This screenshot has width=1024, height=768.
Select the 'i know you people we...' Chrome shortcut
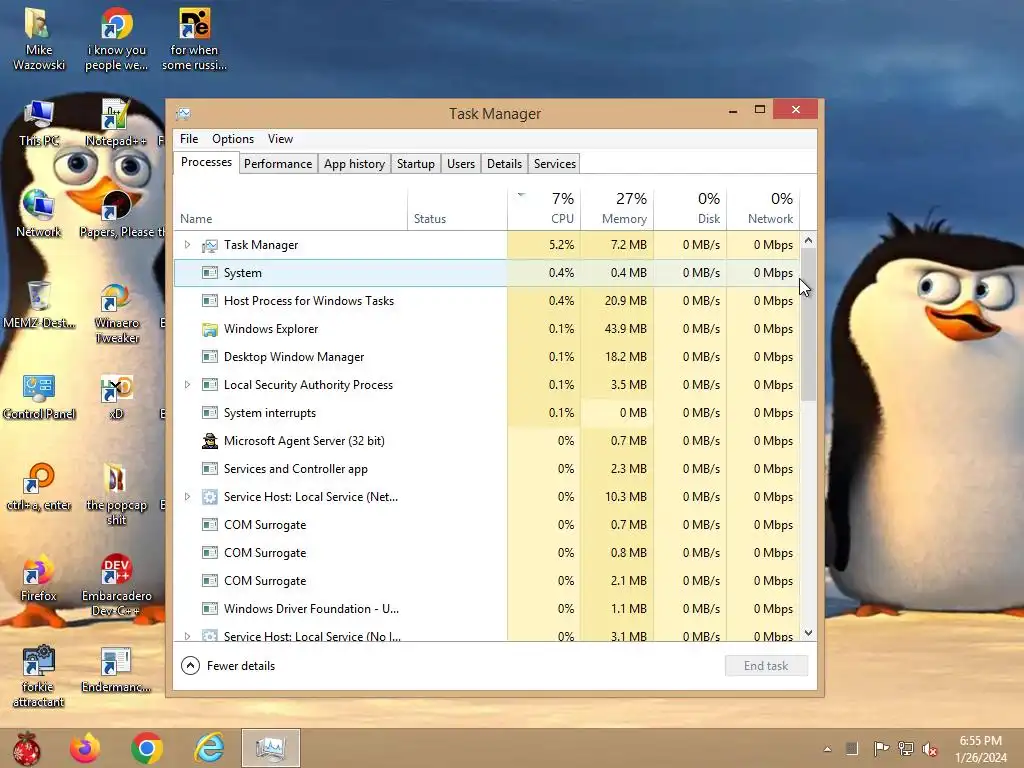coord(116,38)
